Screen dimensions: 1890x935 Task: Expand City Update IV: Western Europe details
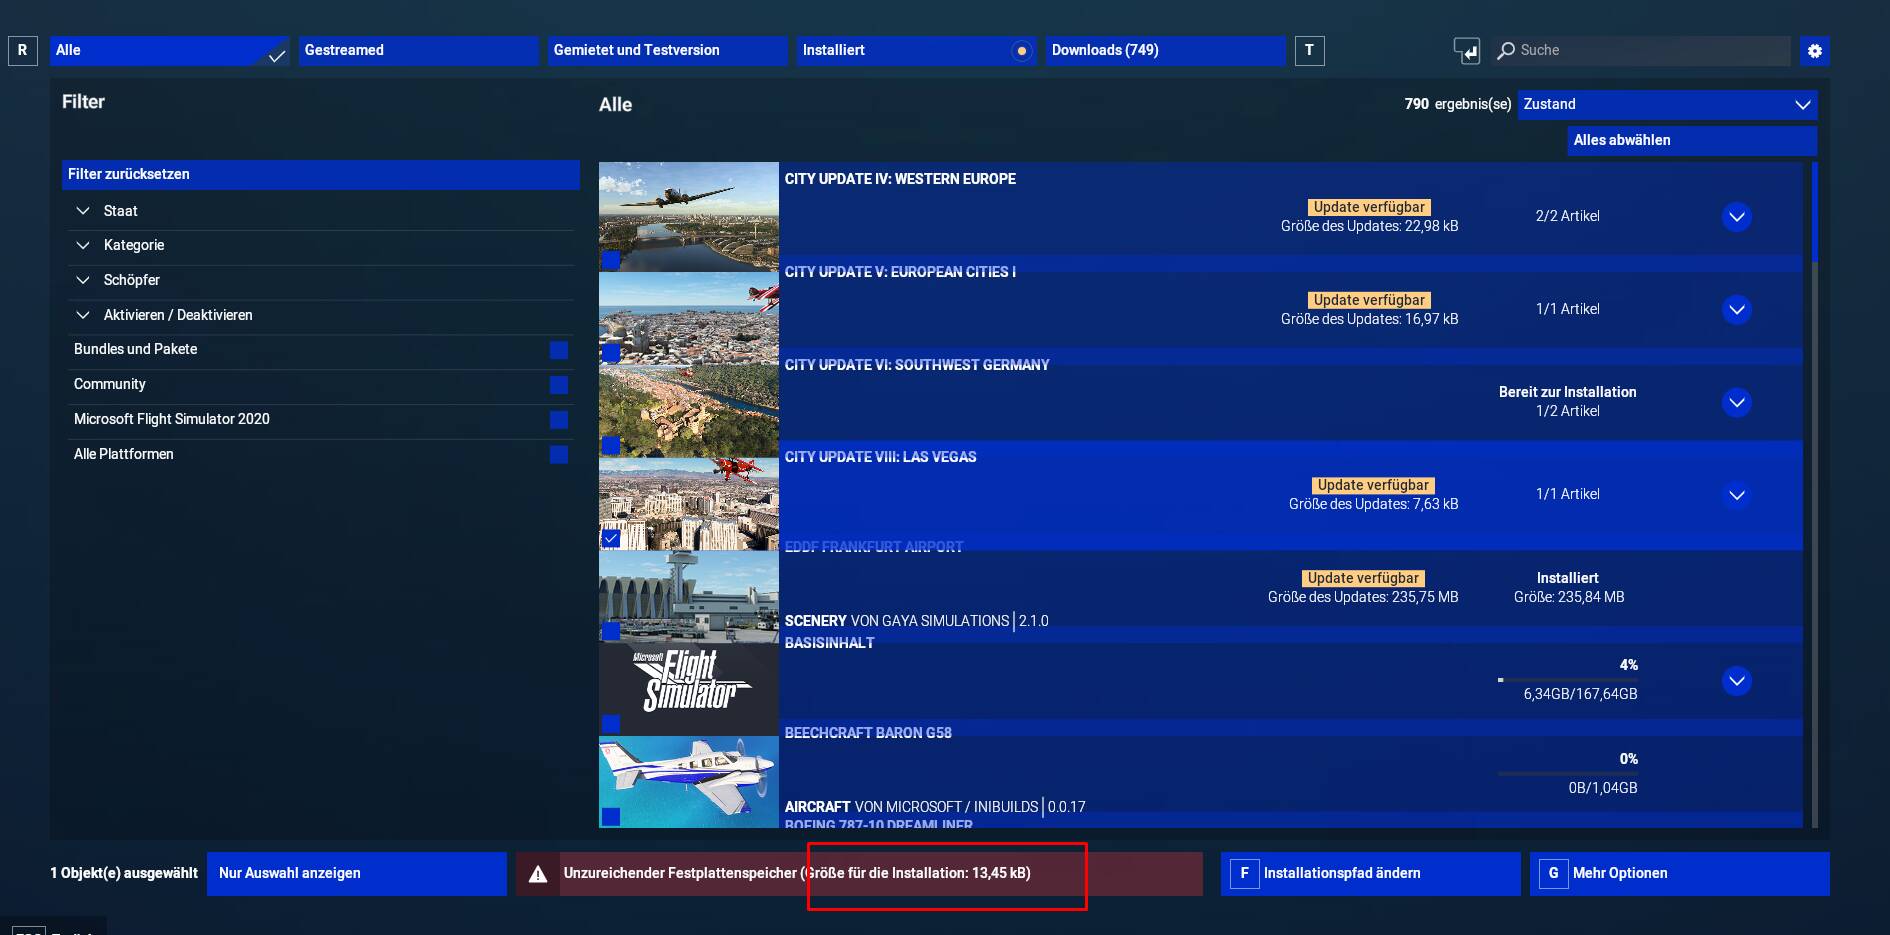1736,217
